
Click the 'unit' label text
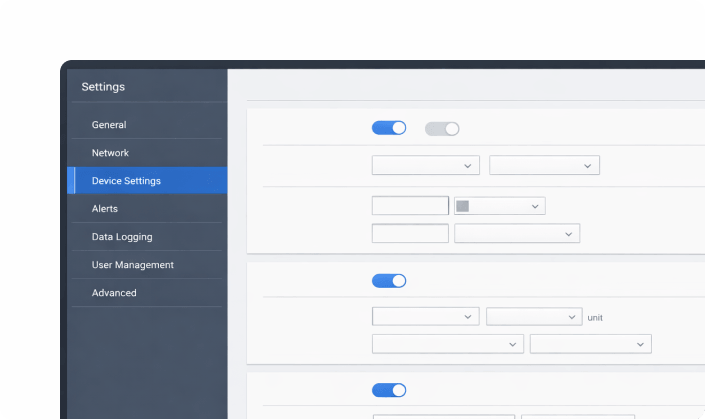pyautogui.click(x=595, y=318)
